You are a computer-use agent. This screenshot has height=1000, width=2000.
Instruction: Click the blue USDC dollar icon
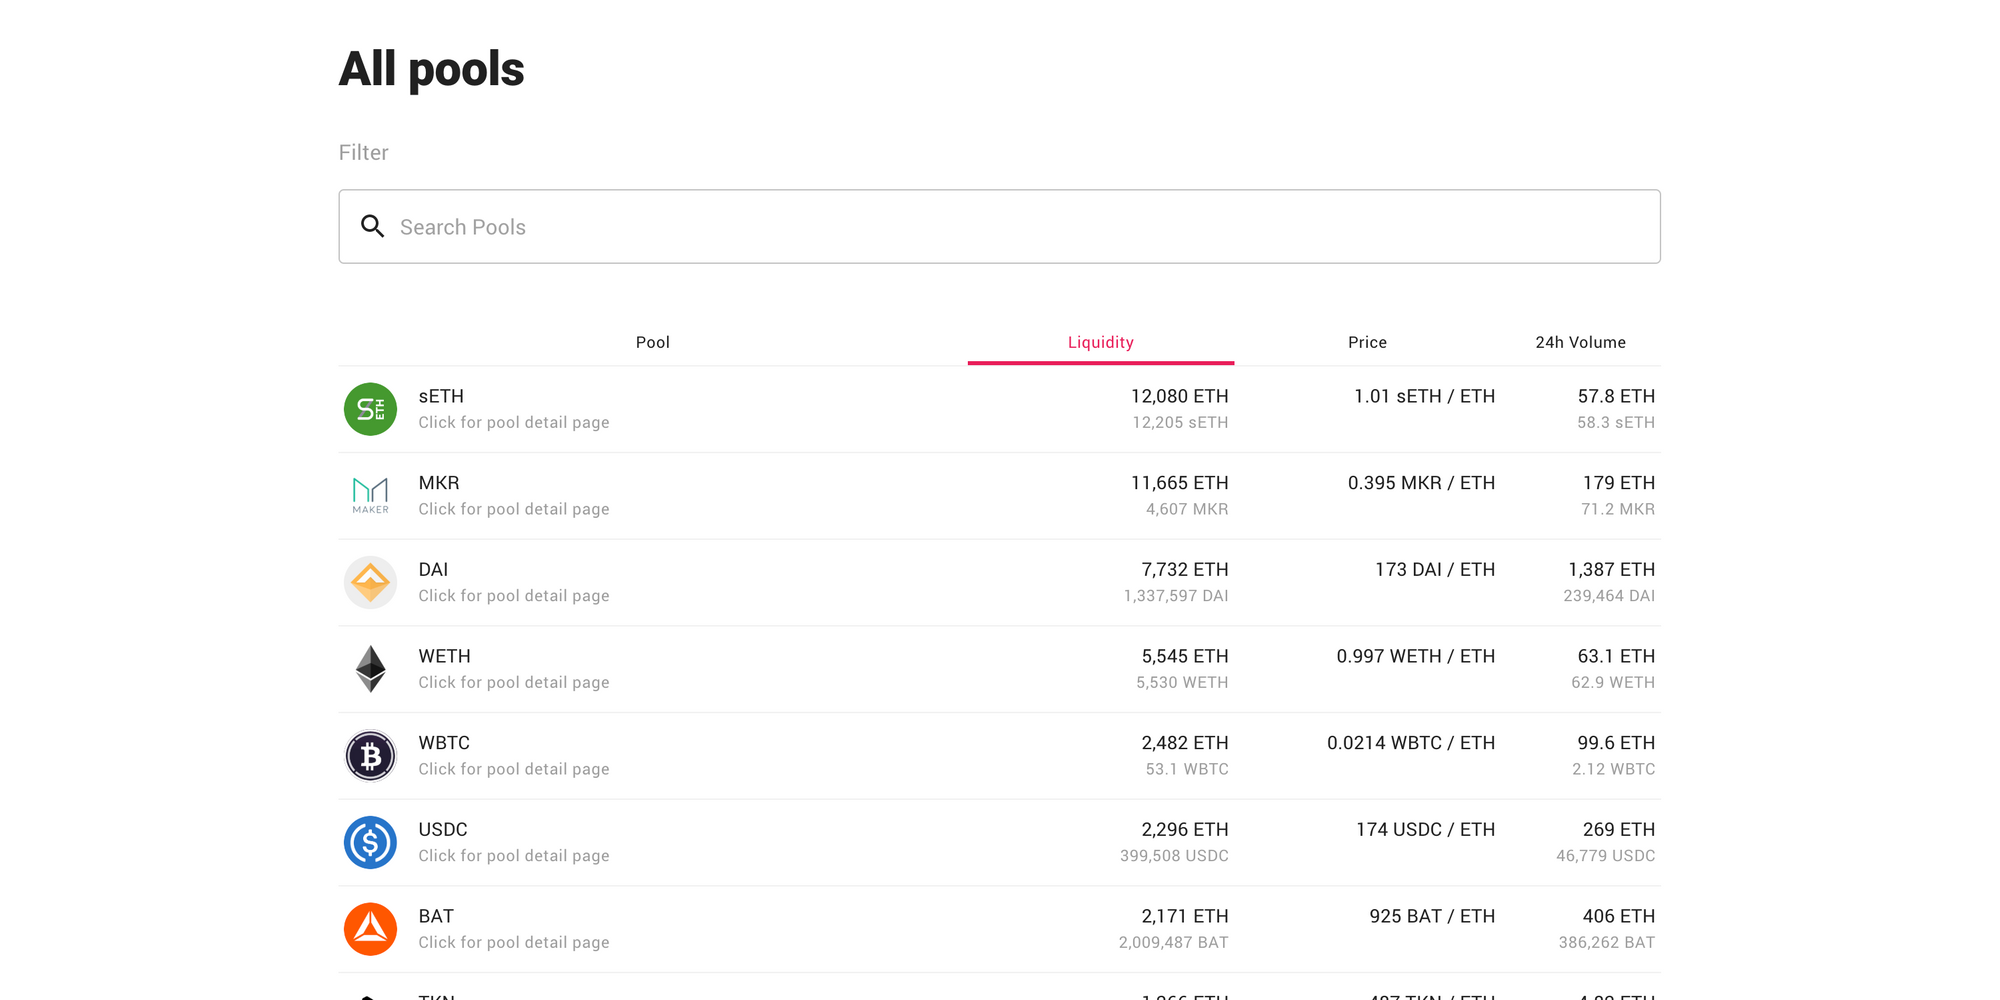pos(370,842)
